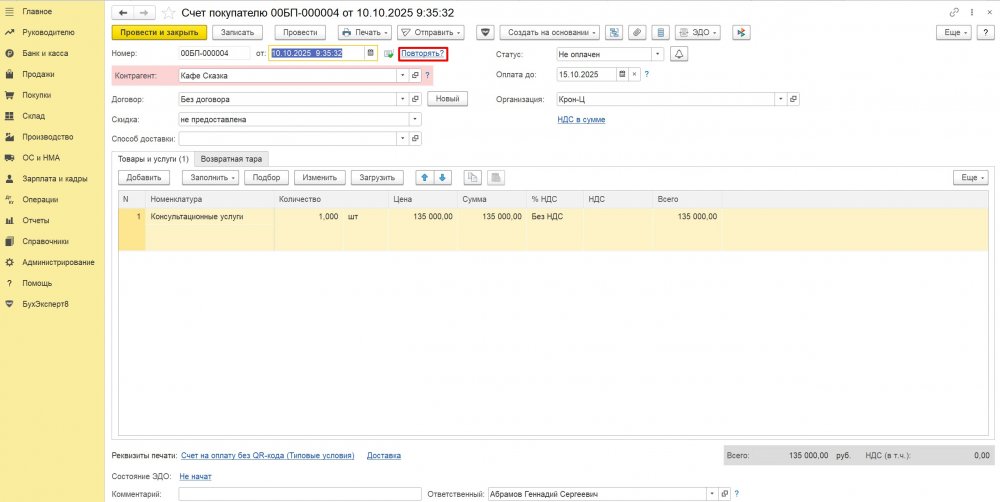
Task: Add invoice to favorites with the star
Action: click(x=168, y=13)
